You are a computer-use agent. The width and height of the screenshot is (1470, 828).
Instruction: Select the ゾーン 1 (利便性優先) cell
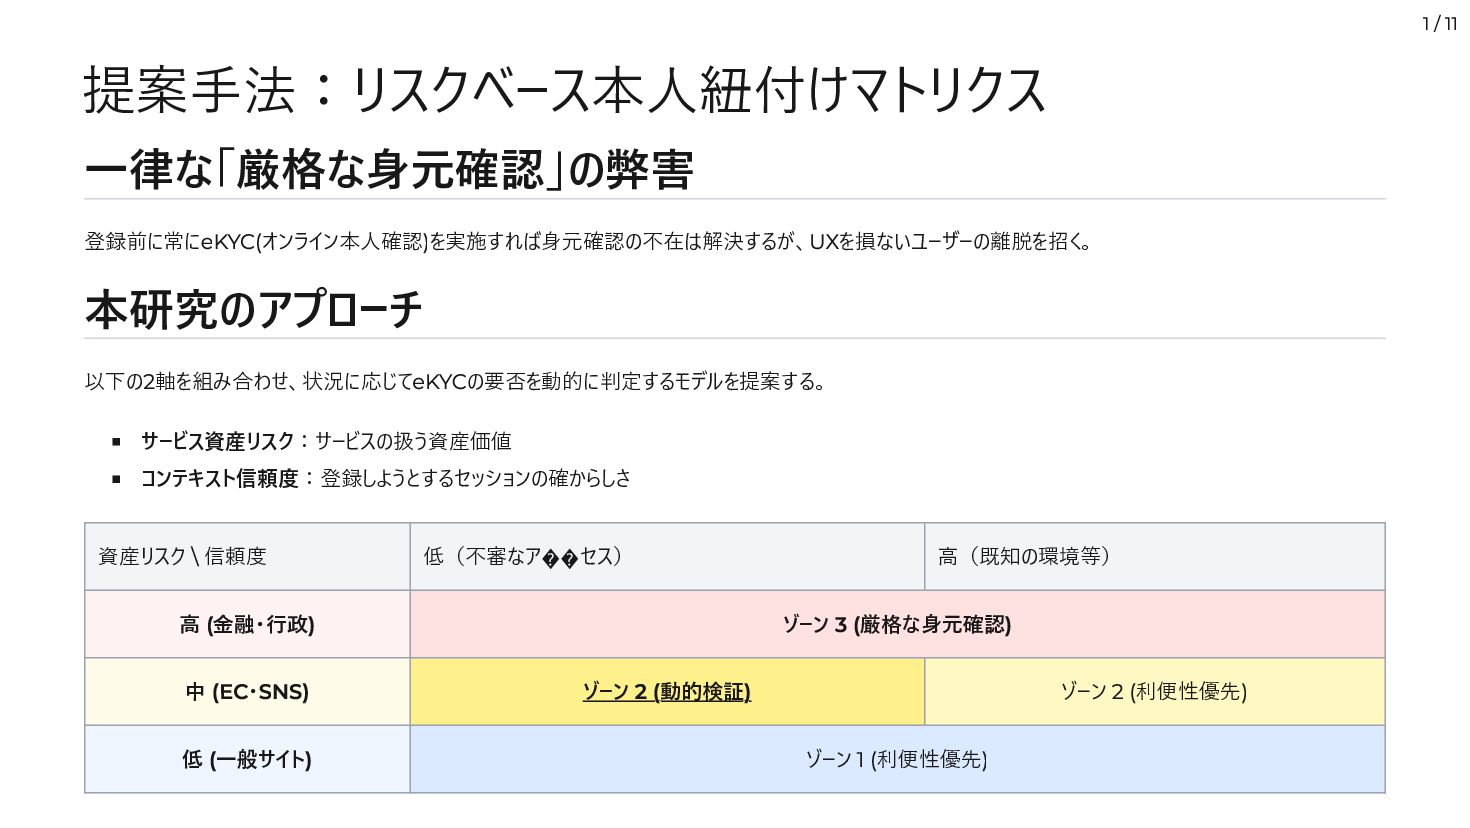(x=896, y=760)
